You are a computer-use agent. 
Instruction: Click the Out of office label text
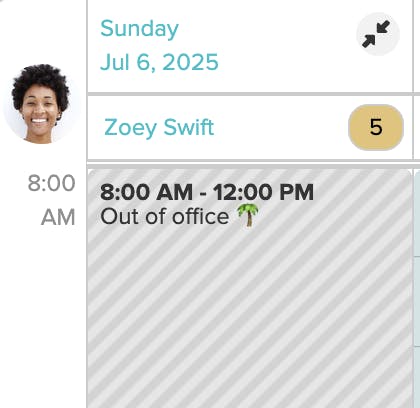[x=165, y=217]
